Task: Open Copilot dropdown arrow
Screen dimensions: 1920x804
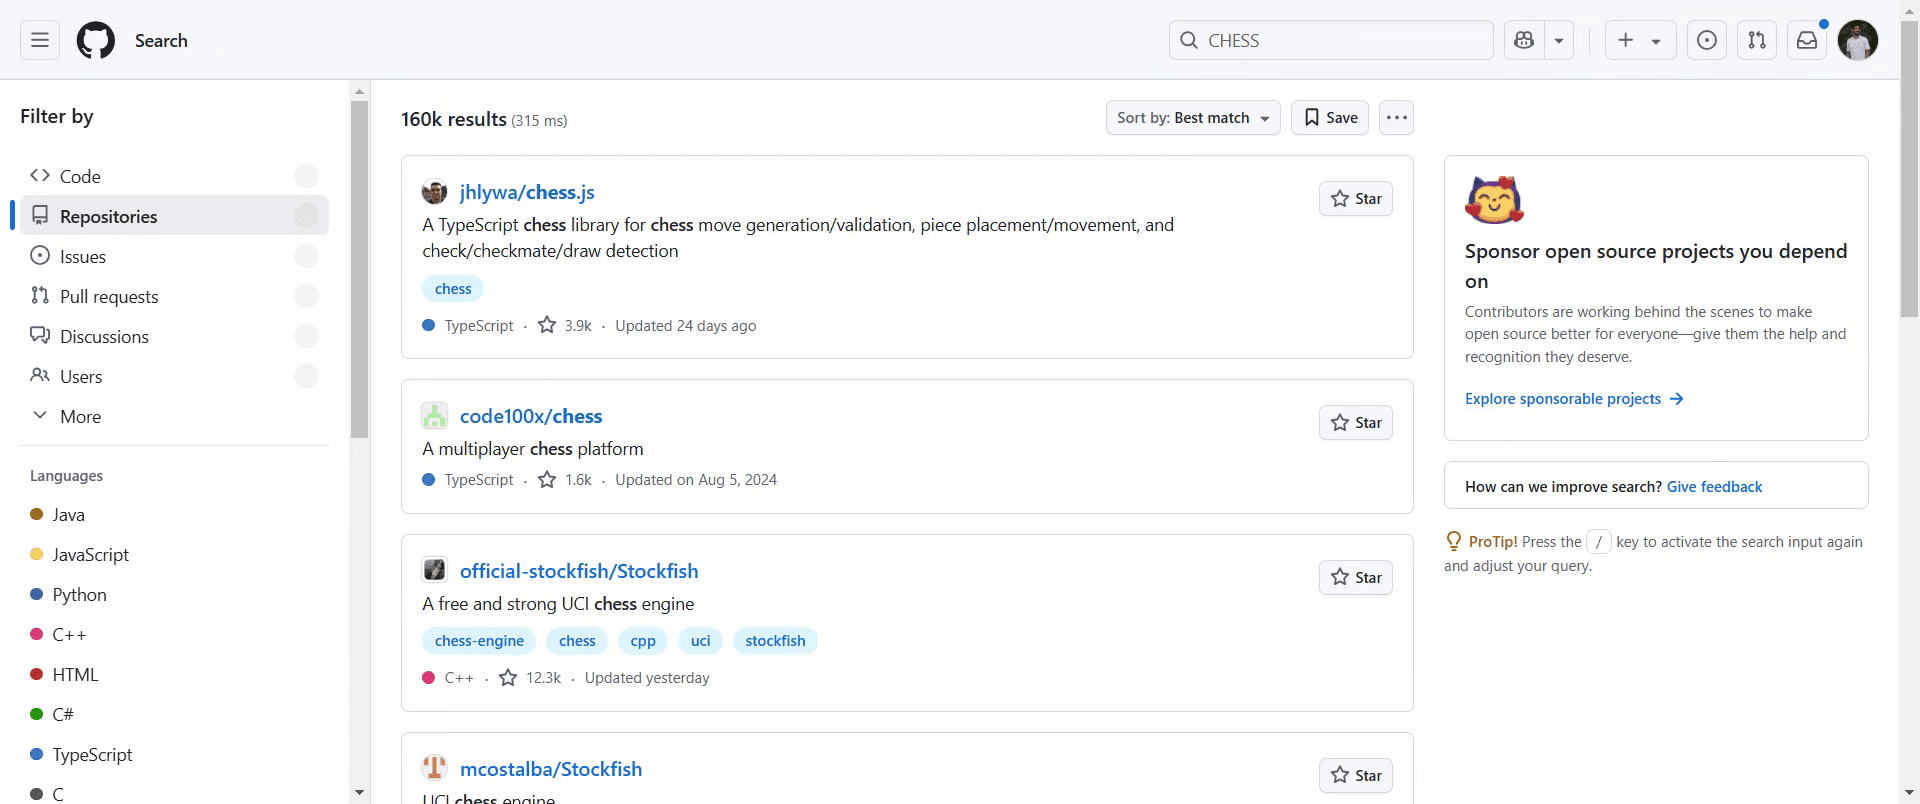Action: click(x=1559, y=40)
